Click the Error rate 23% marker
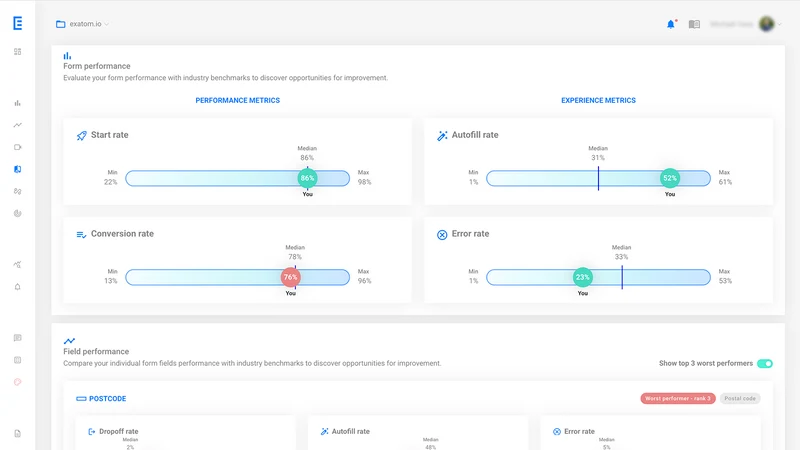This screenshot has width=800, height=450. click(583, 277)
